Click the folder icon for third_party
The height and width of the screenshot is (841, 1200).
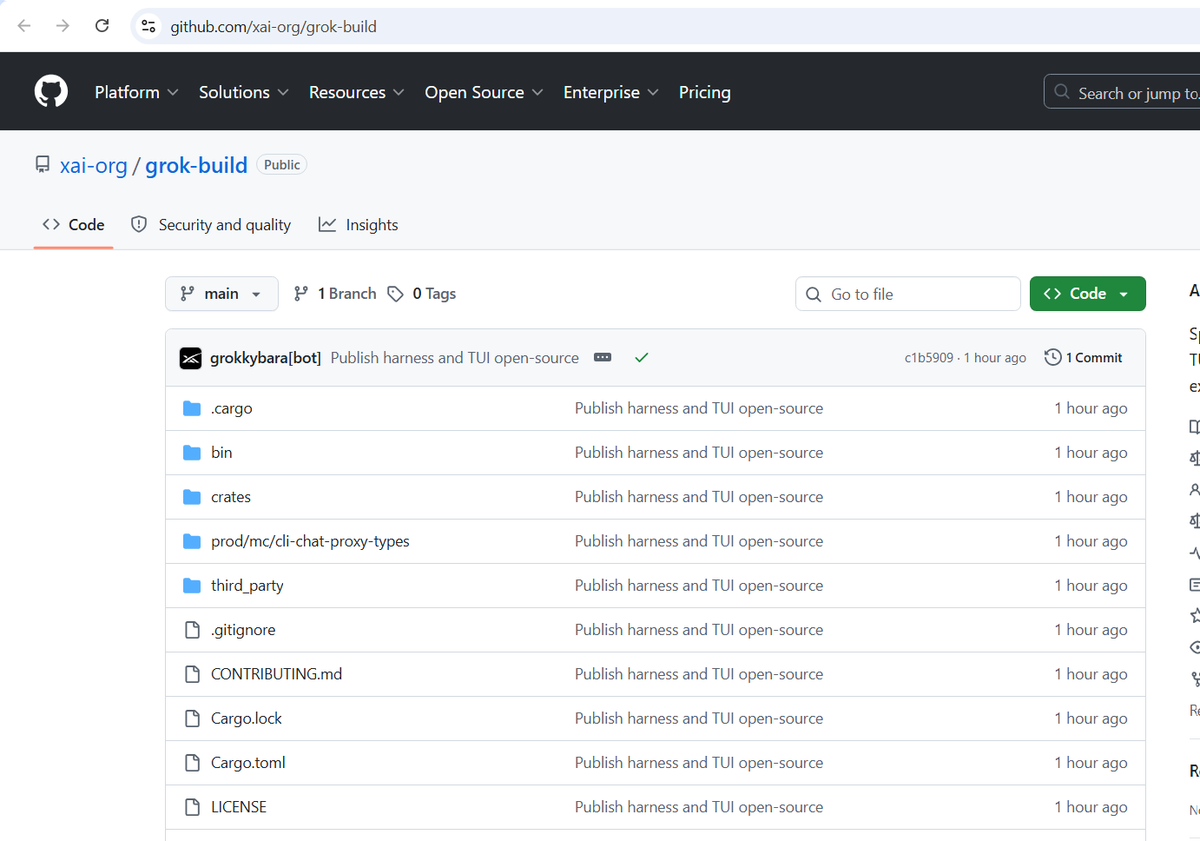pos(192,586)
